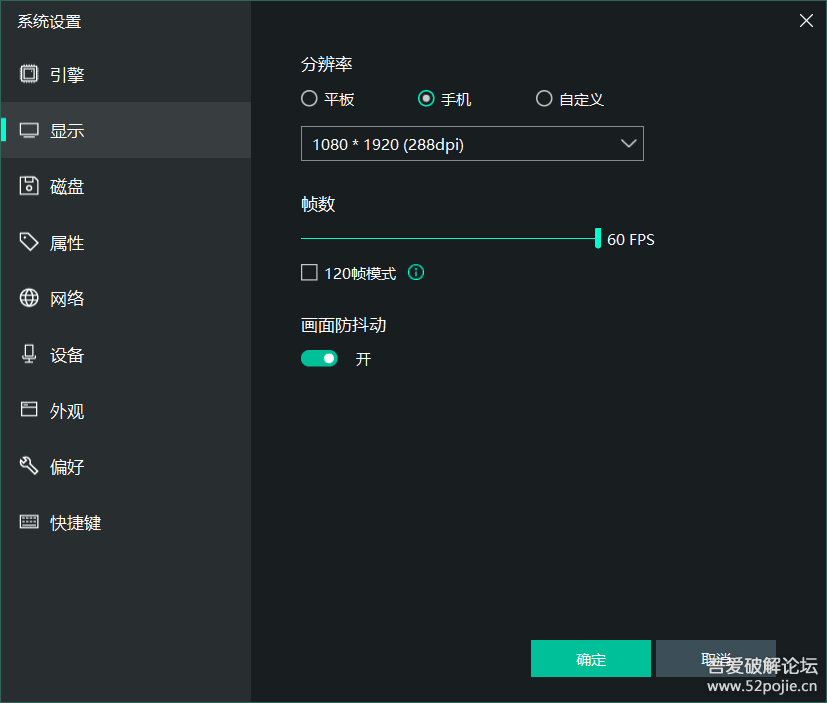827x703 pixels.
Task: Toggle the 画面防抖动 switch off
Action: (319, 359)
